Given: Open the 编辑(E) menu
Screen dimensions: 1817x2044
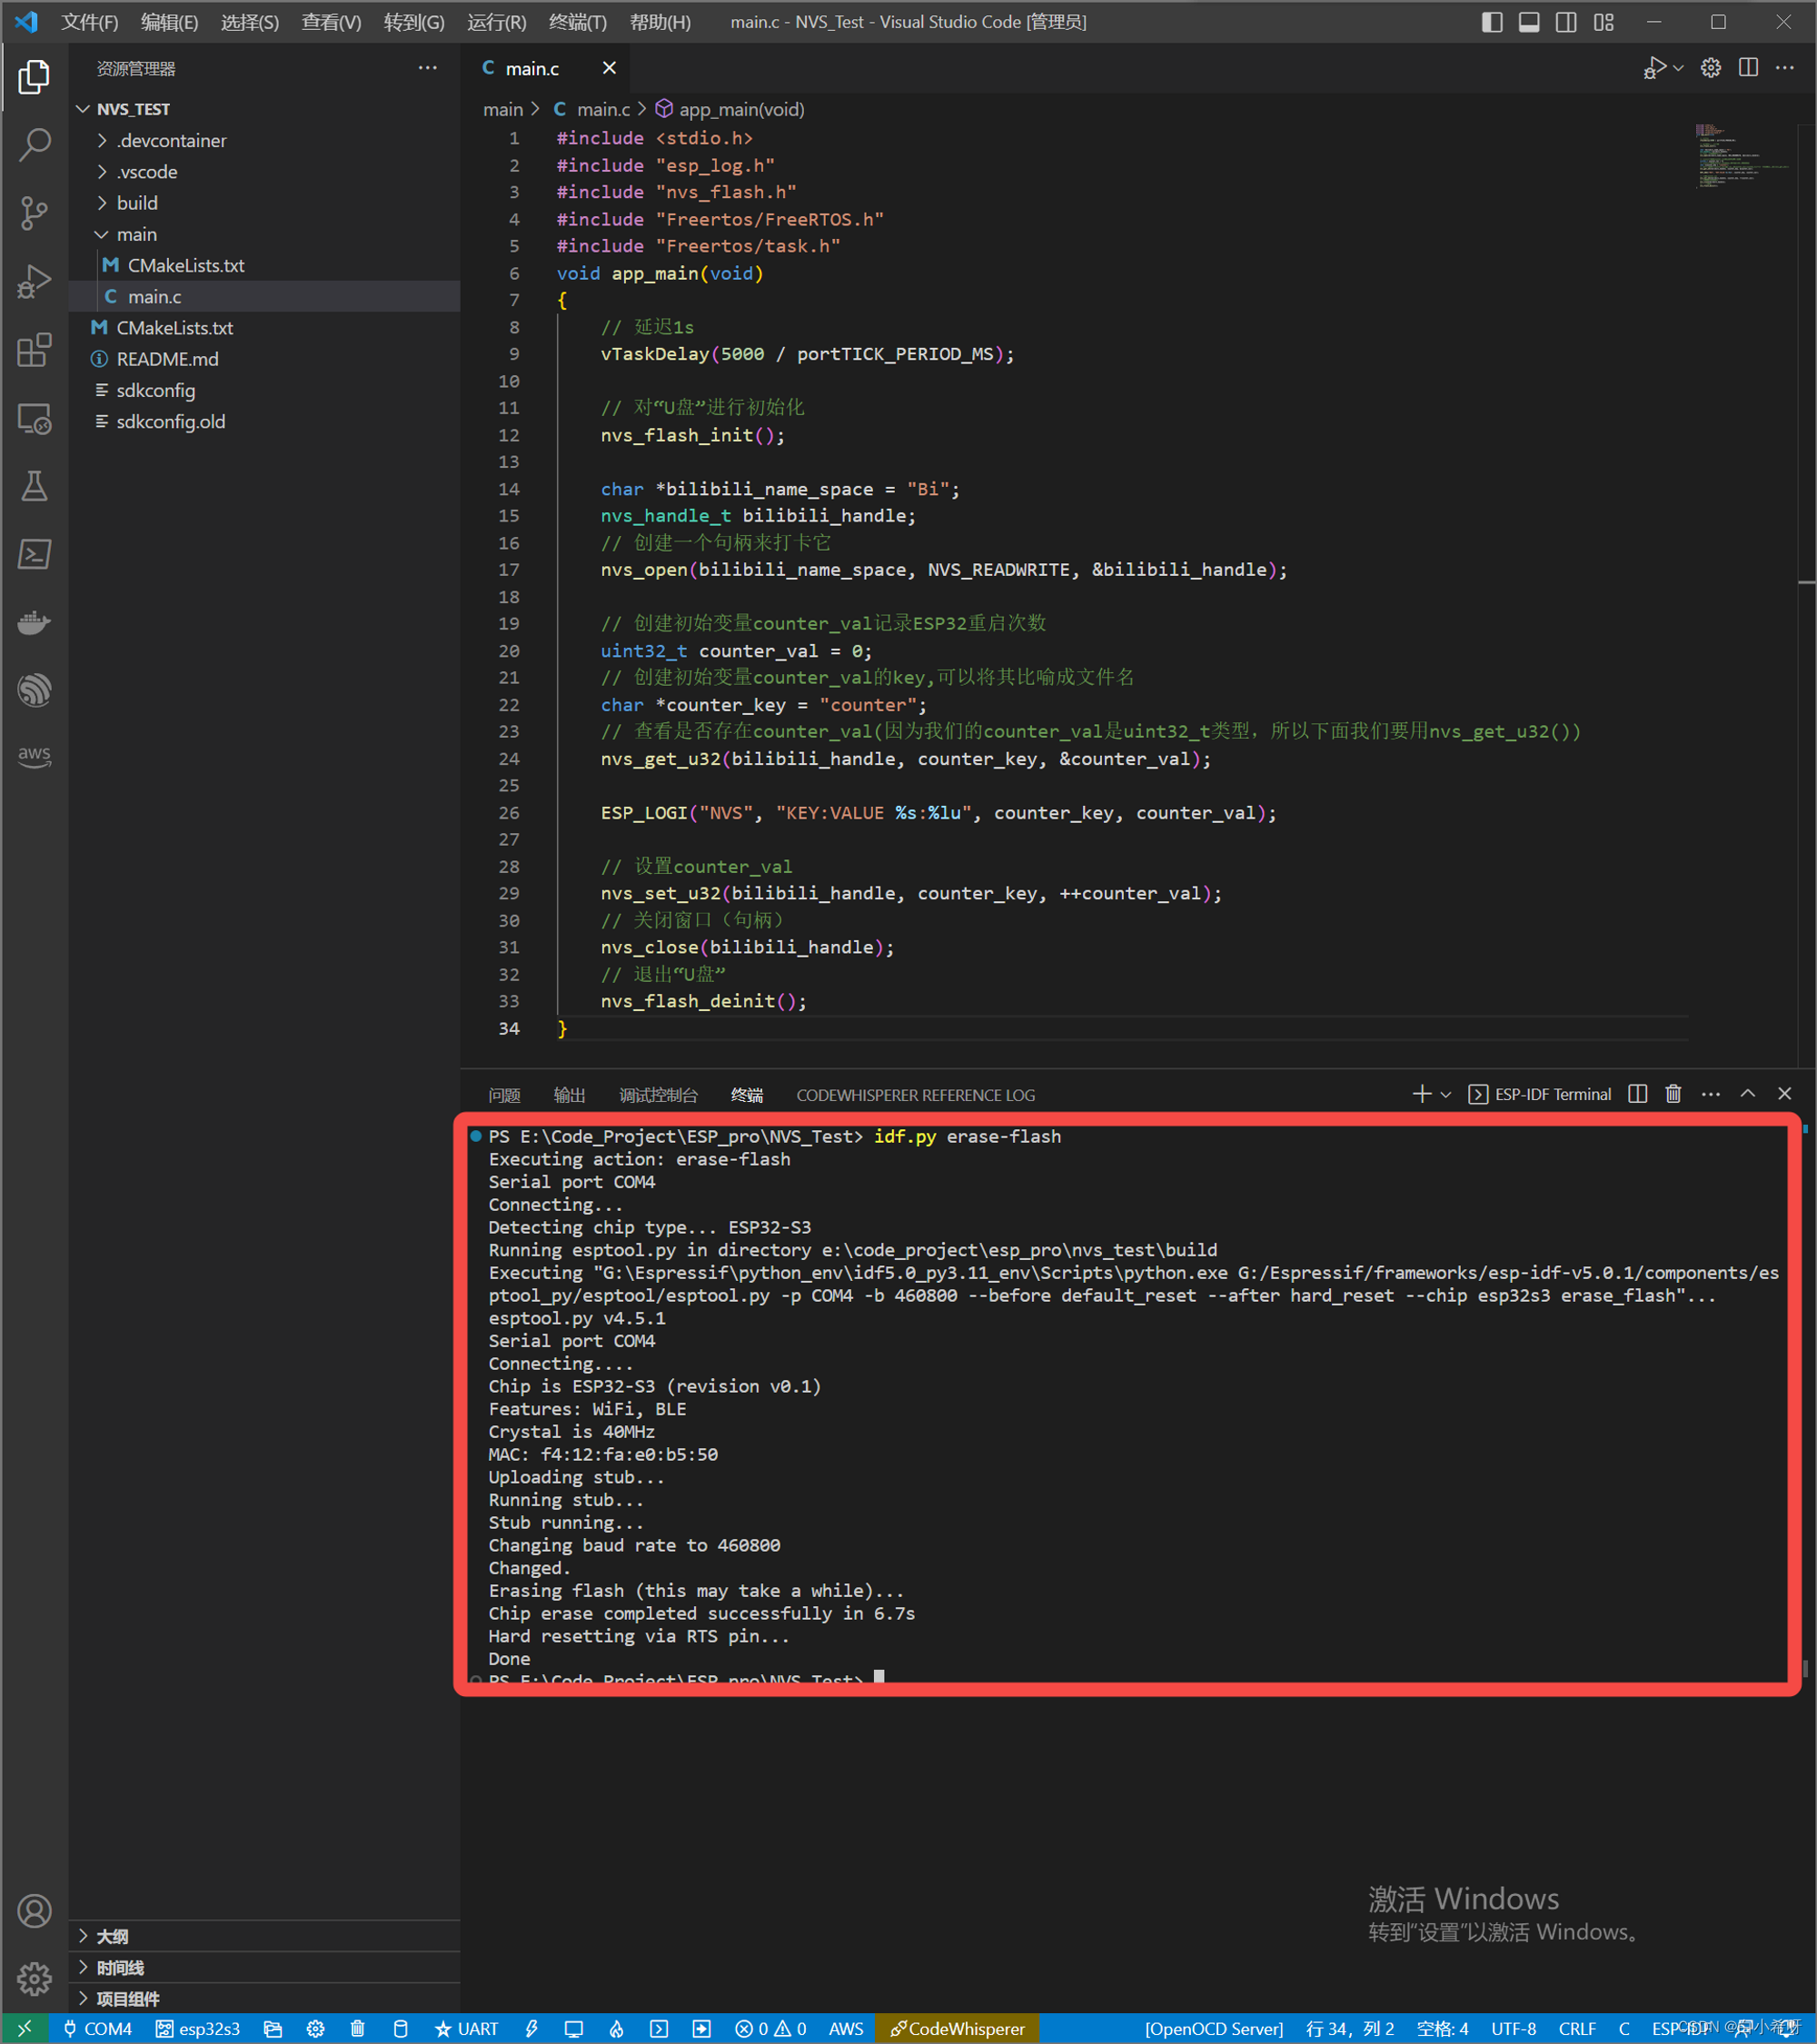Looking at the screenshot, I should point(170,22).
